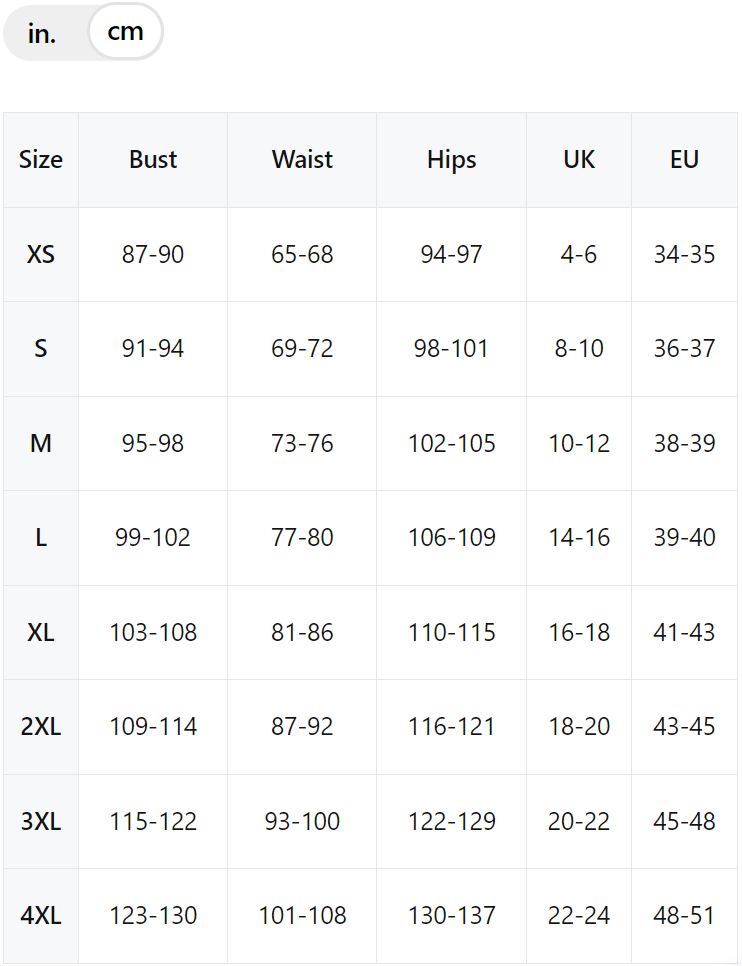This screenshot has width=742, height=966.
Task: Click the 87-90 bust measurement cell
Action: [153, 254]
